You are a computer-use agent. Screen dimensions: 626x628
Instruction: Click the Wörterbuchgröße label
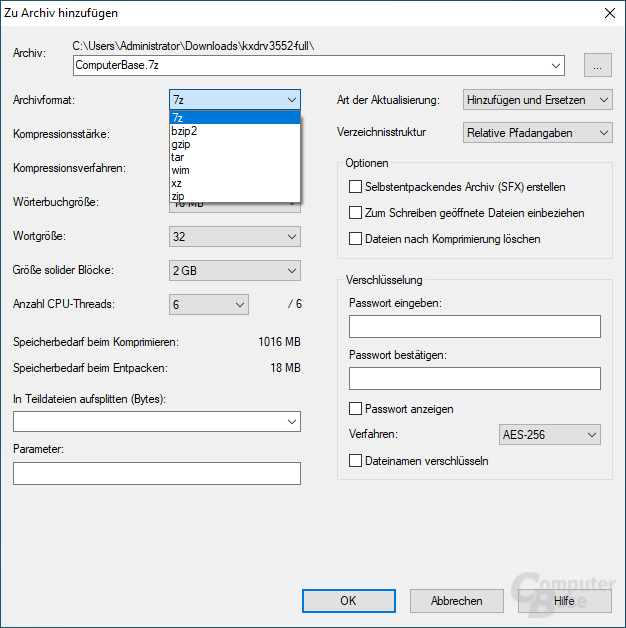pyautogui.click(x=56, y=202)
